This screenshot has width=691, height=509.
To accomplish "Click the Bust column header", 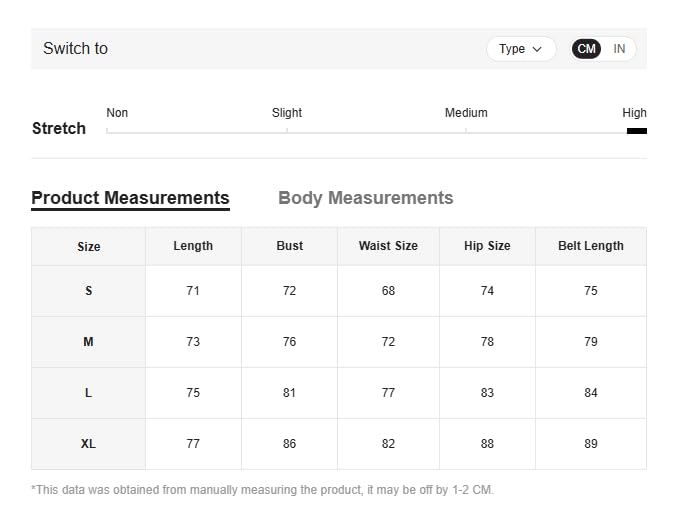I will 290,246.
